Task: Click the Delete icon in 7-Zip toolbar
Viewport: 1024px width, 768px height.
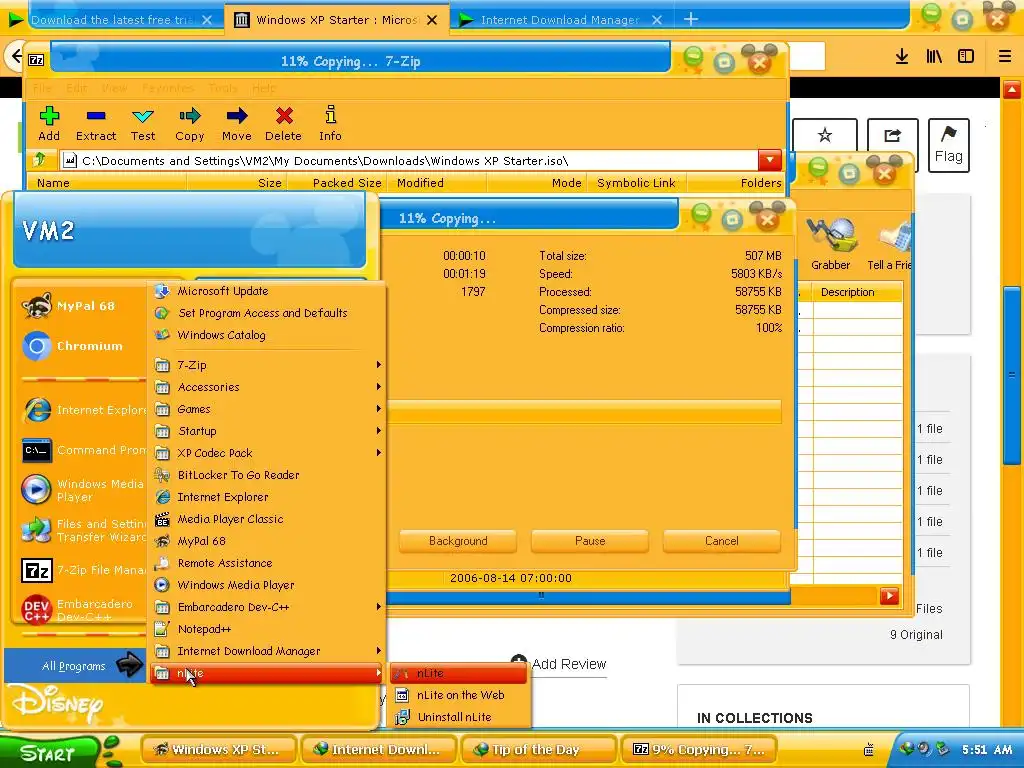Action: [283, 123]
